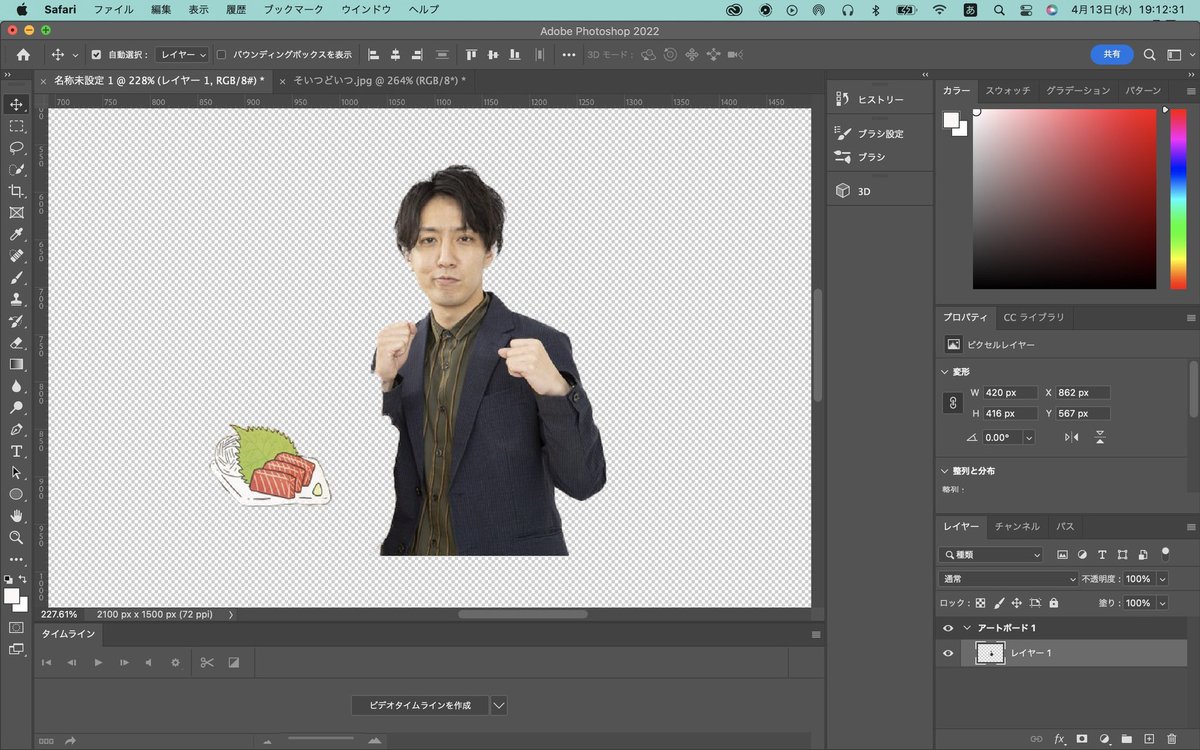
Task: Select the Brush tool in the toolbox
Action: (16, 277)
